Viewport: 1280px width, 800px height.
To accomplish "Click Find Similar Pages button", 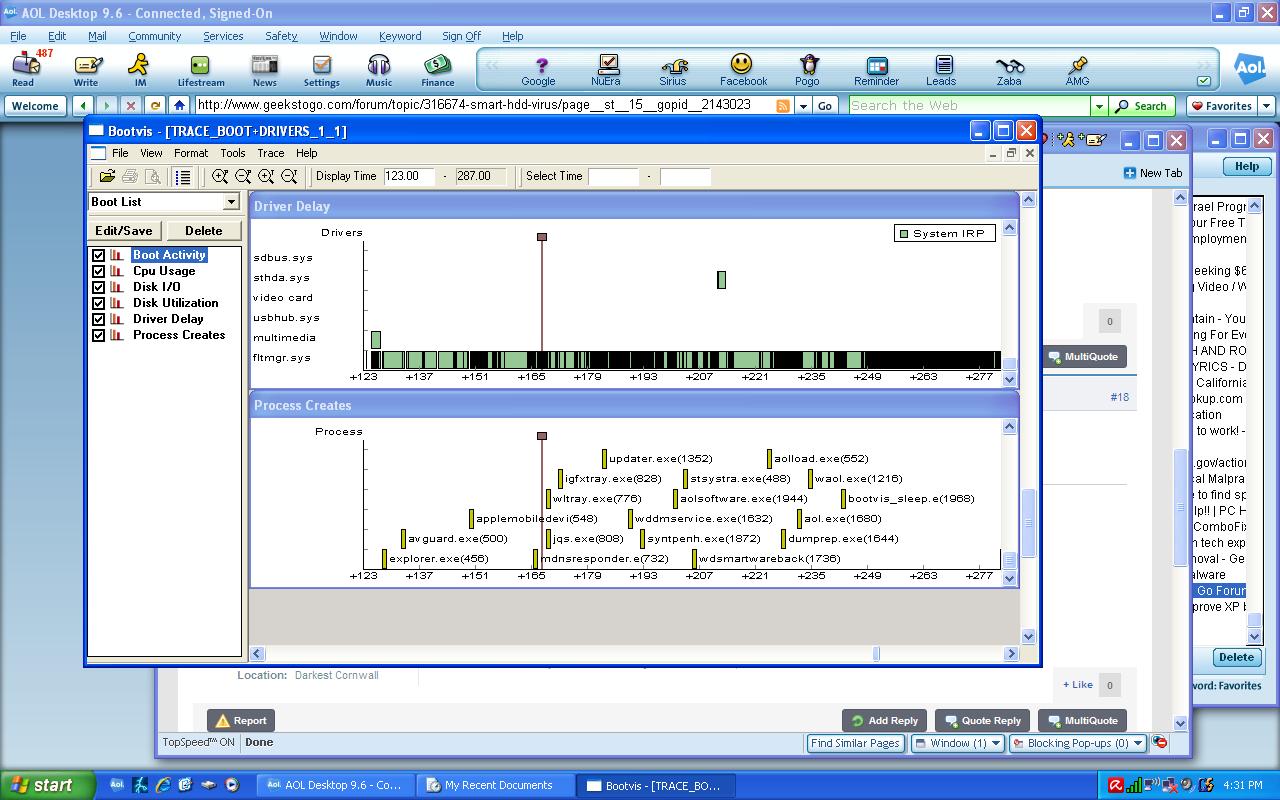I will tap(855, 743).
